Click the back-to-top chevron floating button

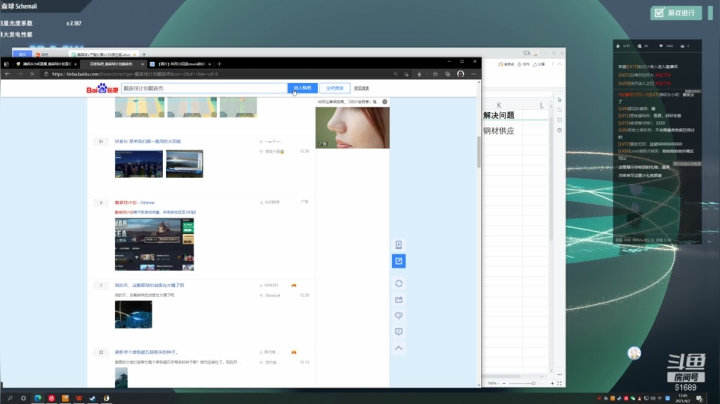click(399, 348)
